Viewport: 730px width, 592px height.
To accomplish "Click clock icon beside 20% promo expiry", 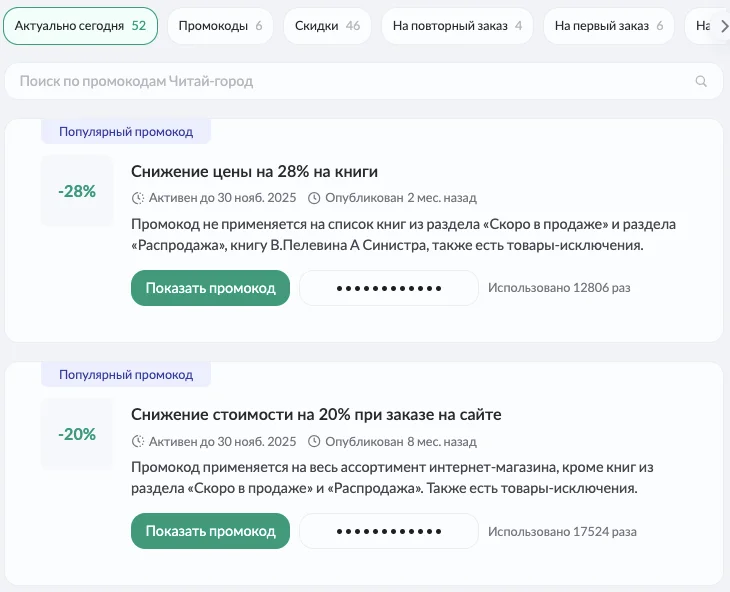I will click(138, 441).
